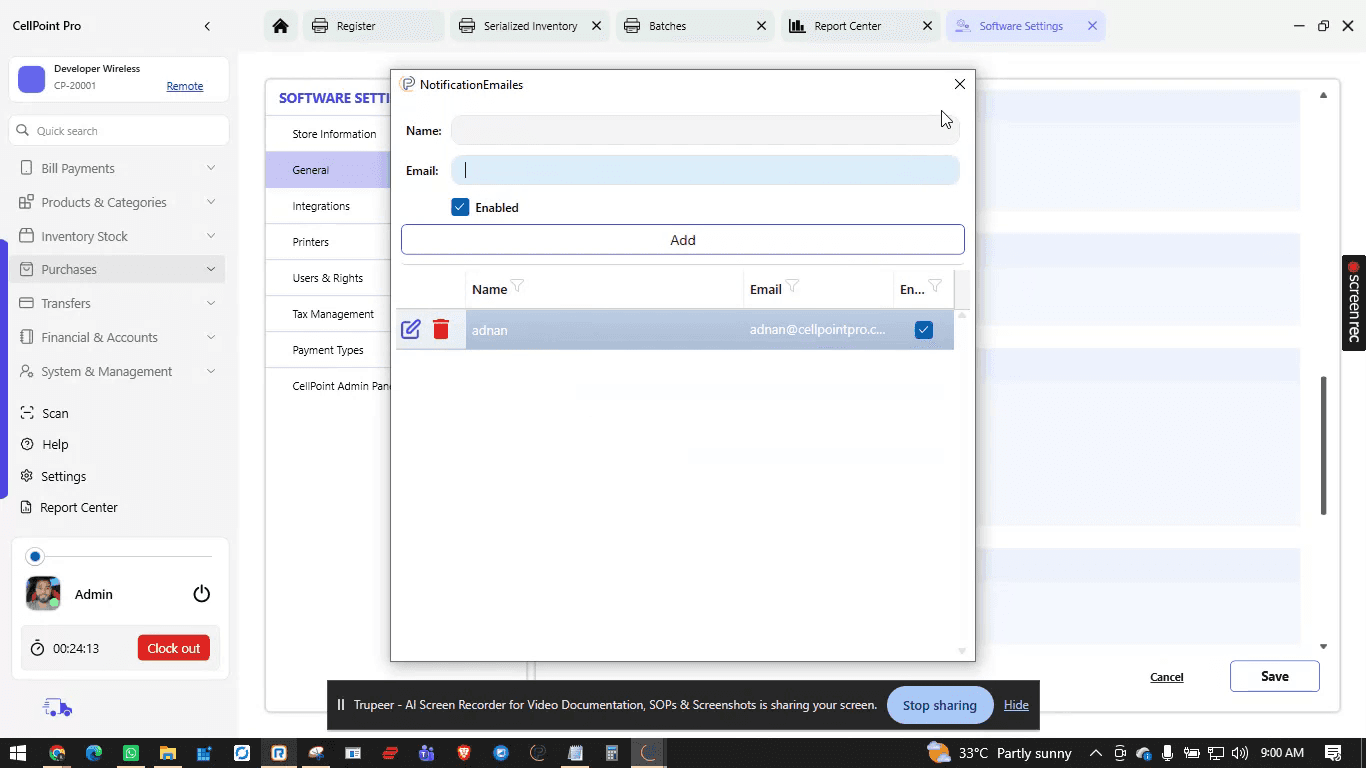1366x768 pixels.
Task: Open Payment Types settings section
Action: point(328,350)
